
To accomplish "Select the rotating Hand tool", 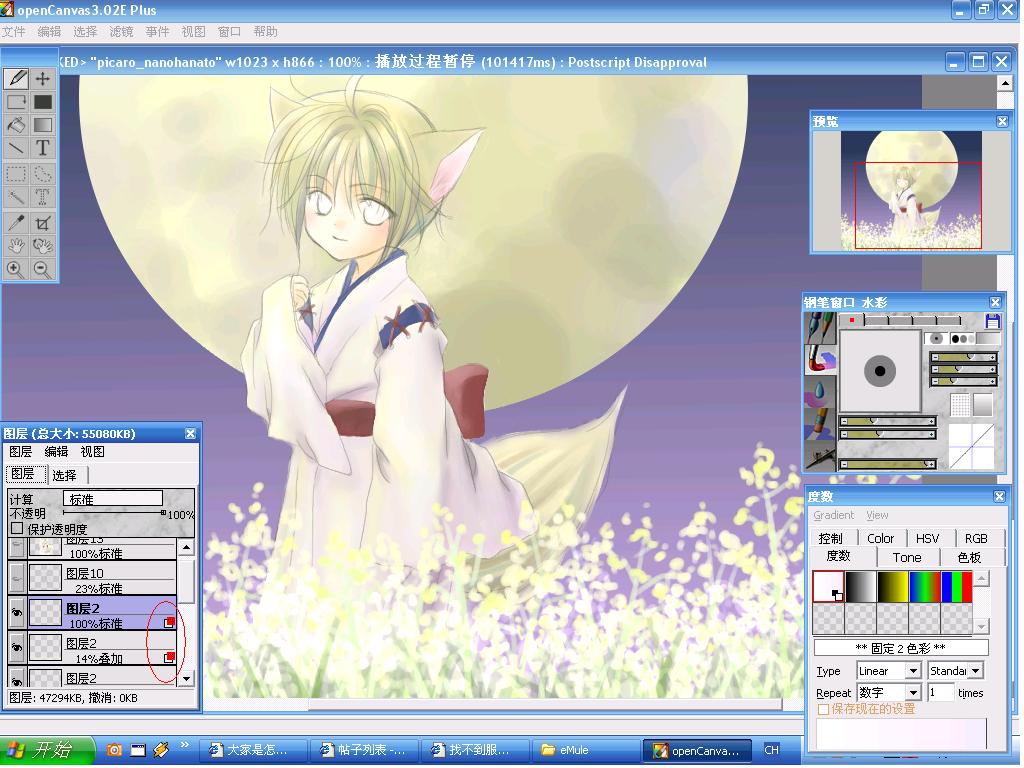I will coord(43,246).
